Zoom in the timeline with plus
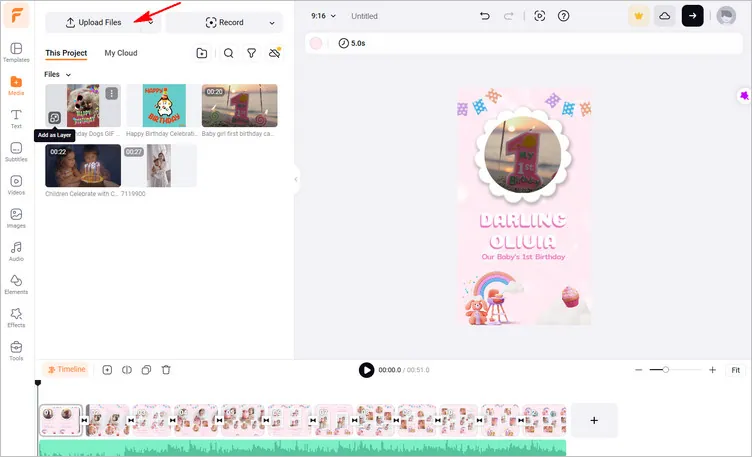The width and height of the screenshot is (752, 457). point(712,370)
